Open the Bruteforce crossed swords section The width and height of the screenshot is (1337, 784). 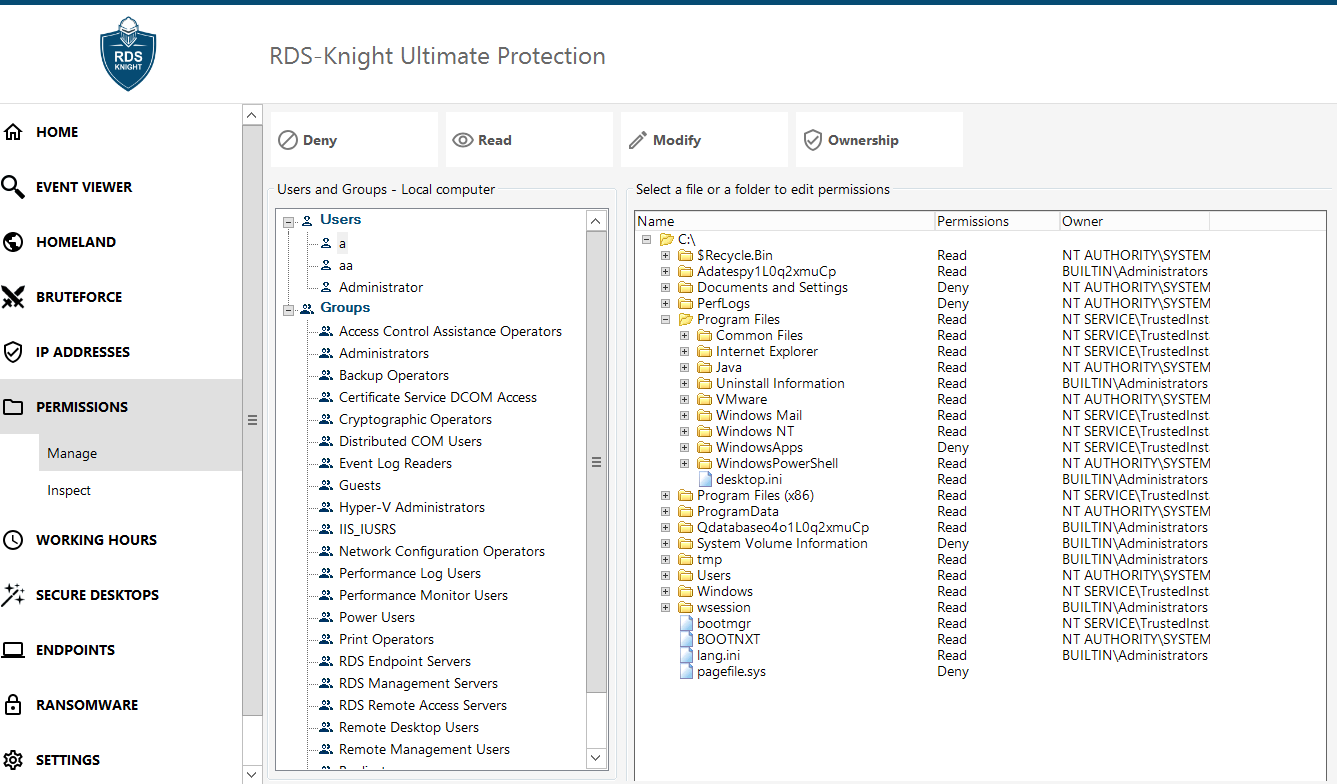coord(78,297)
